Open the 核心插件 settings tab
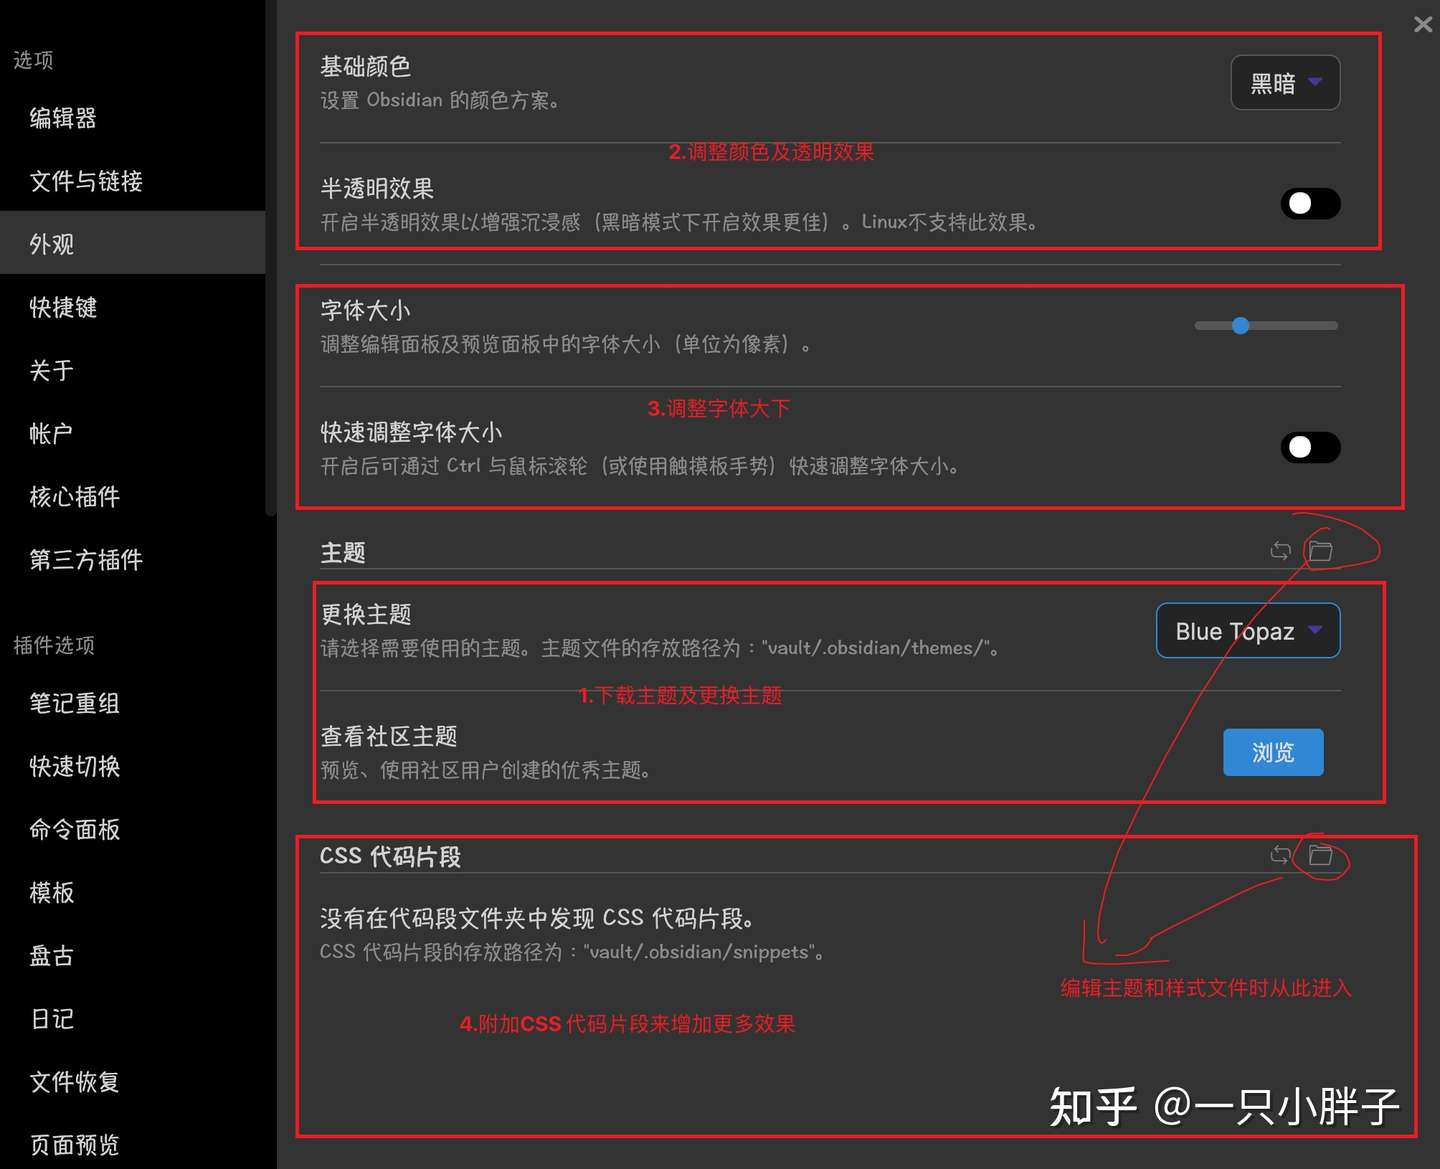The image size is (1440, 1169). pos(133,496)
